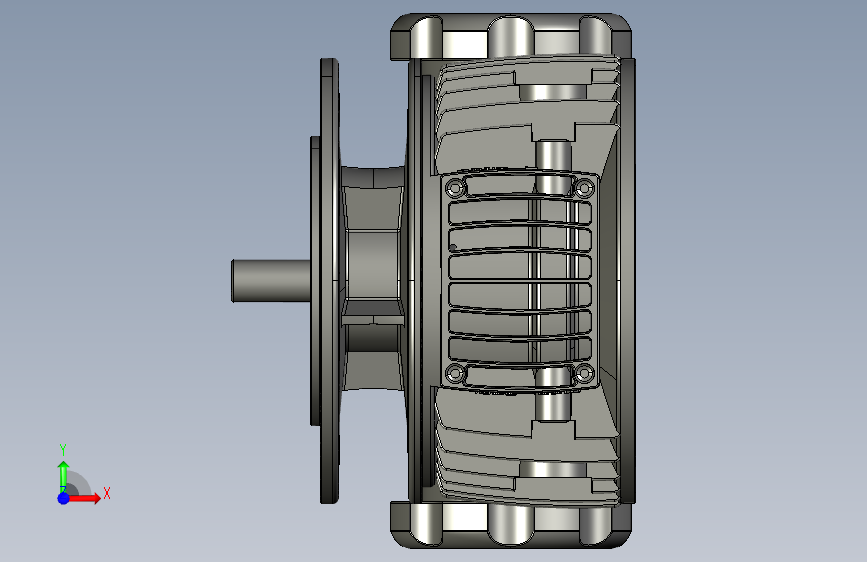Click the green Y axis arrow on triad
The image size is (867, 562).
tap(63, 476)
